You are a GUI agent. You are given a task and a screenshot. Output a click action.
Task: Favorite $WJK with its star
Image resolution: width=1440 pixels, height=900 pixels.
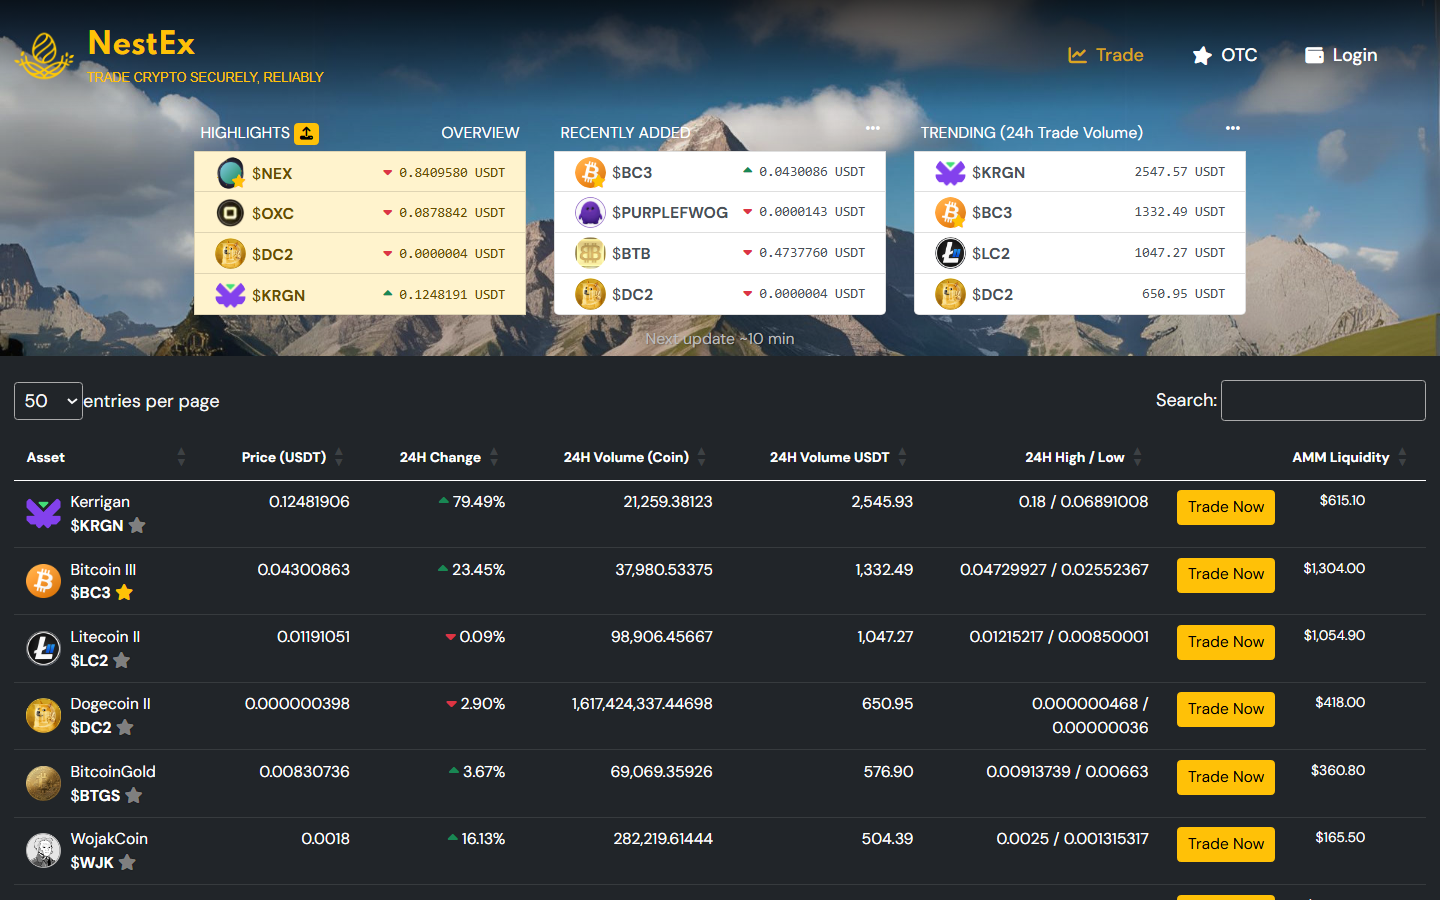tap(127, 862)
